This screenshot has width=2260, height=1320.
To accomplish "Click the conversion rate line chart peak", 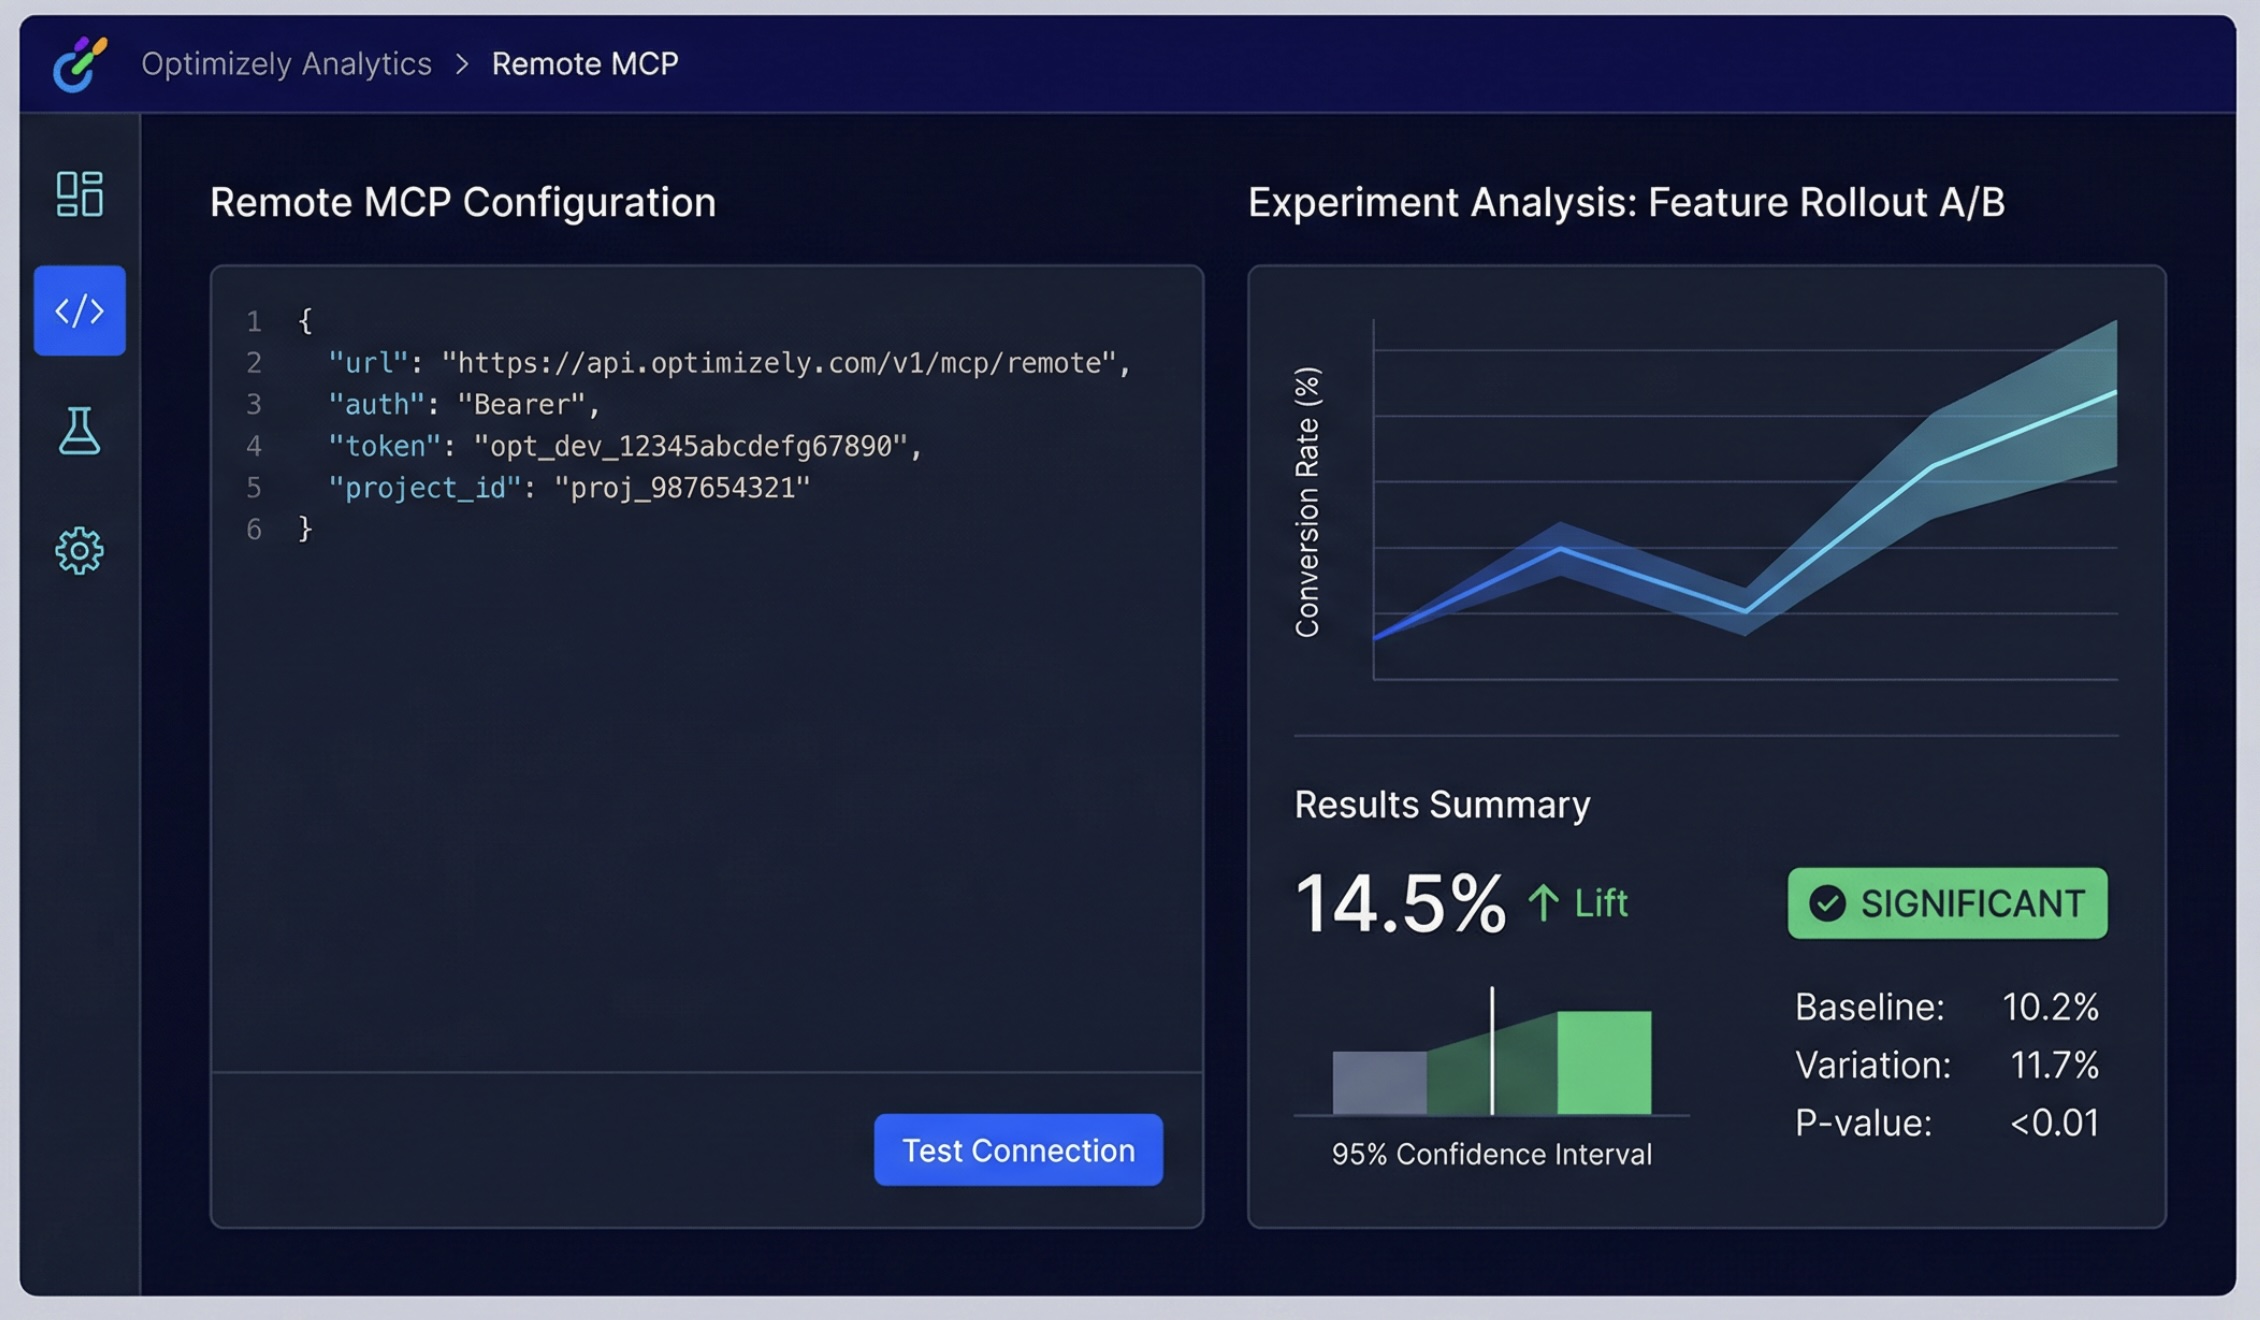I will point(2112,393).
